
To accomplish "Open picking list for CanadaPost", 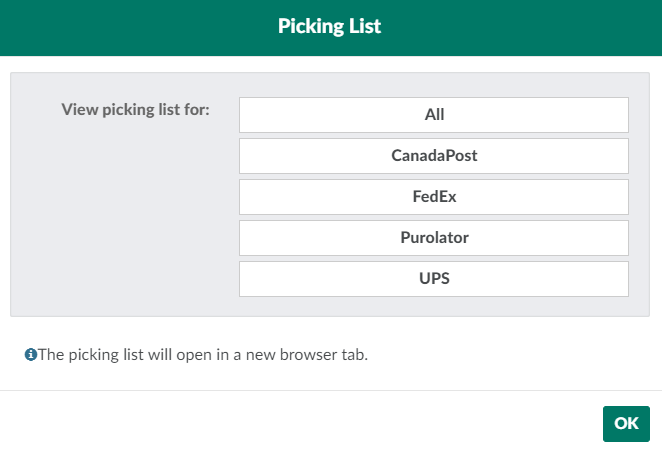I will 434,156.
